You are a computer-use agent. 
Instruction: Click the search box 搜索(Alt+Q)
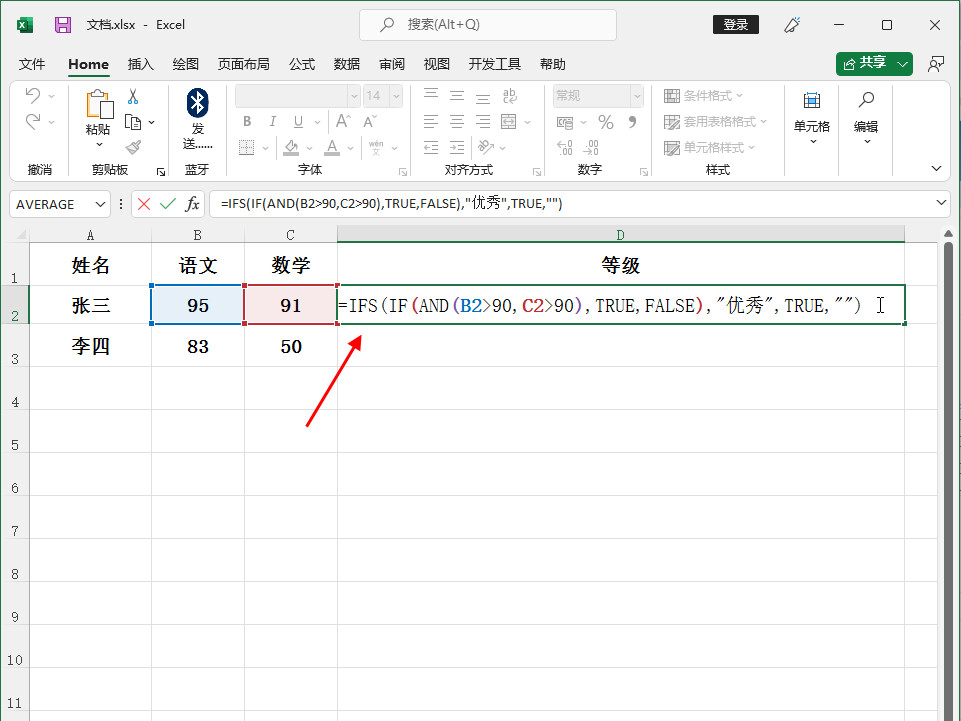point(488,25)
